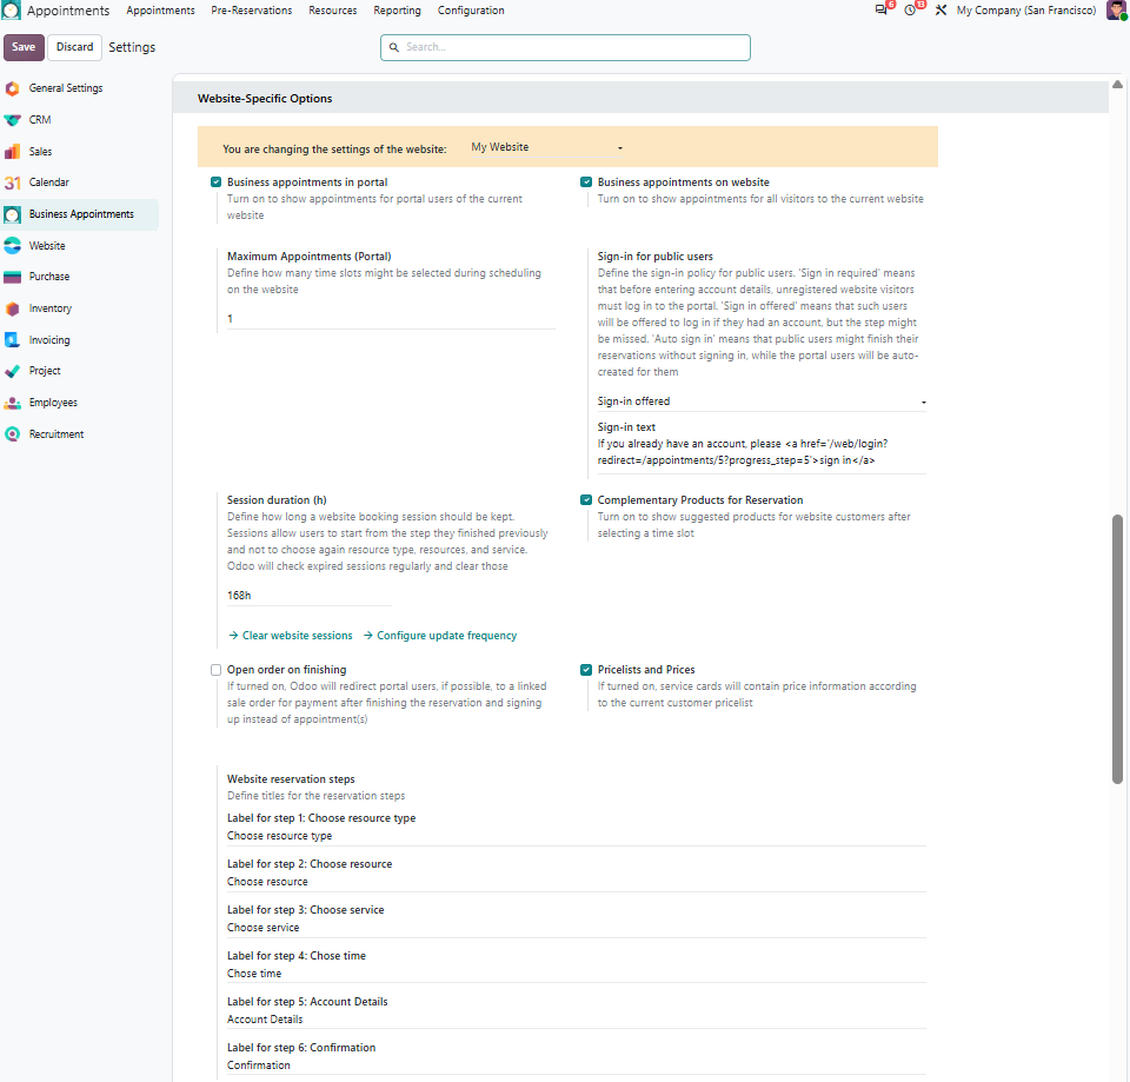This screenshot has width=1130, height=1082.
Task: Edit step 3 label Choose service
Action: (x=576, y=928)
